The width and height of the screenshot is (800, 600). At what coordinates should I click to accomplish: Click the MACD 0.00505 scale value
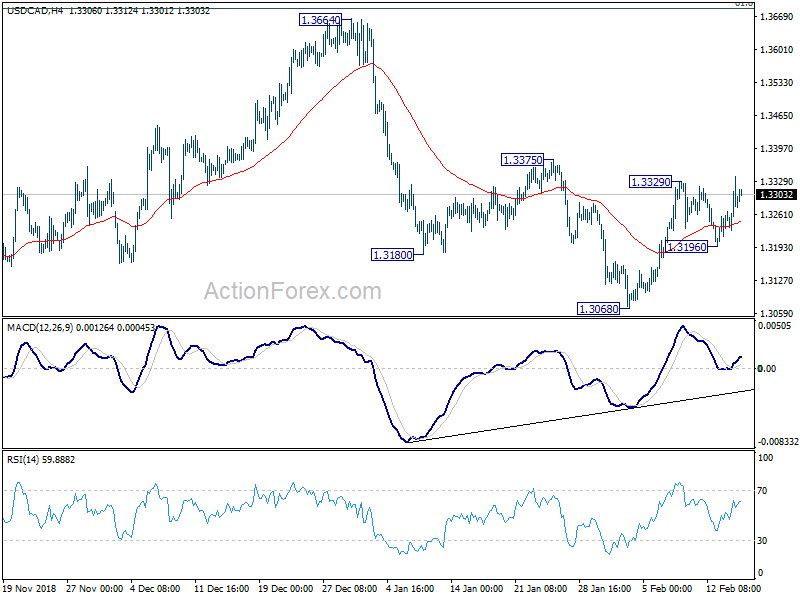[774, 326]
